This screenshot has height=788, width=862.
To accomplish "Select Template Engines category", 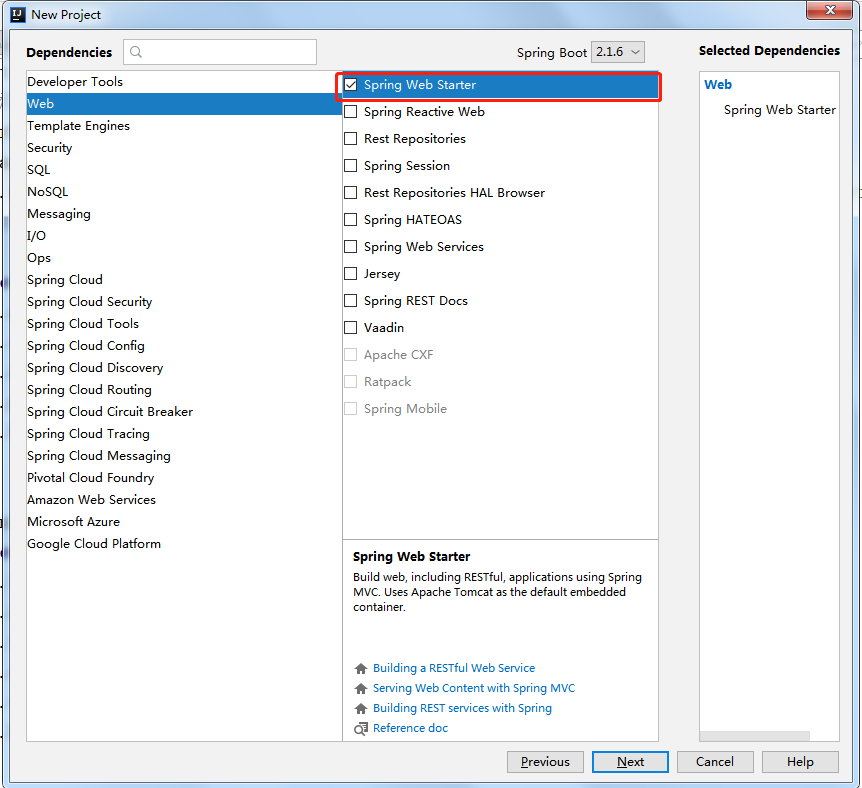I will (184, 125).
